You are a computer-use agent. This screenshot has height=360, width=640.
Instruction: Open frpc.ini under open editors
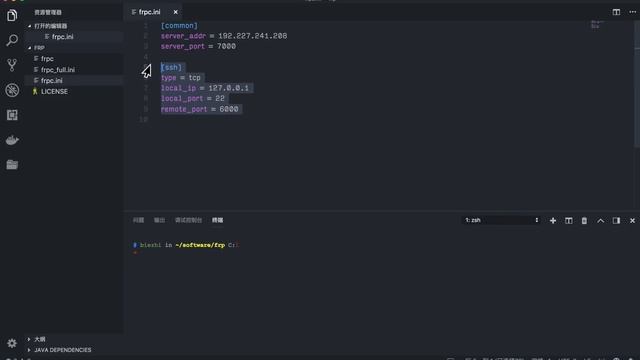[x=73, y=37]
